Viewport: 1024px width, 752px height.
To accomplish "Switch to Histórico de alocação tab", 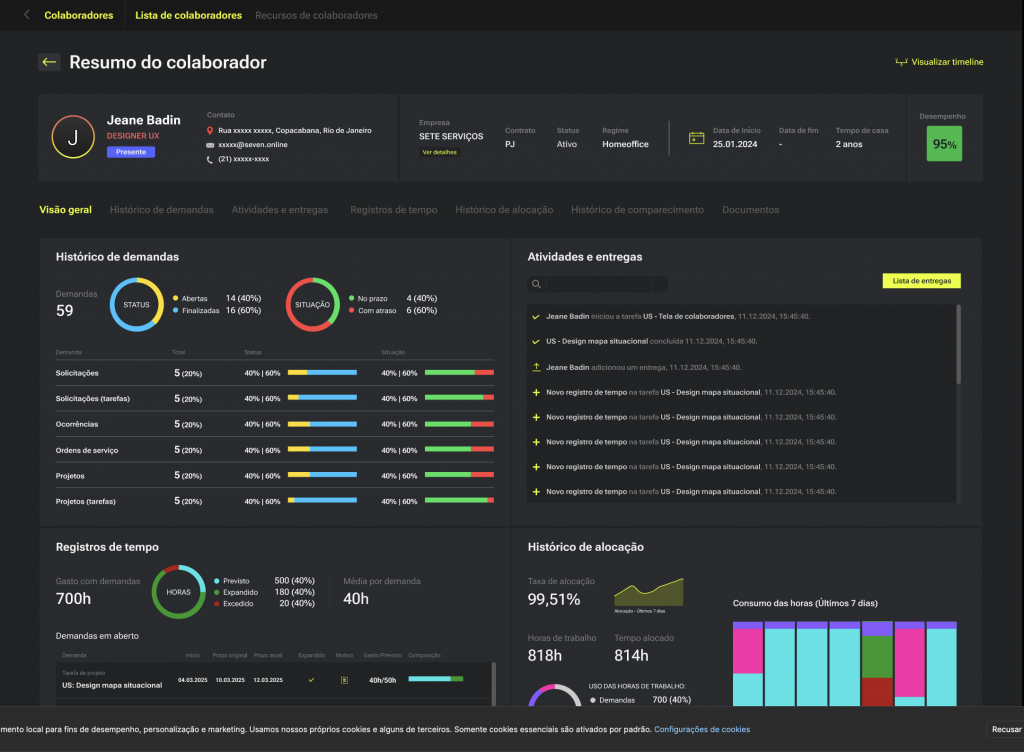I will coord(504,210).
